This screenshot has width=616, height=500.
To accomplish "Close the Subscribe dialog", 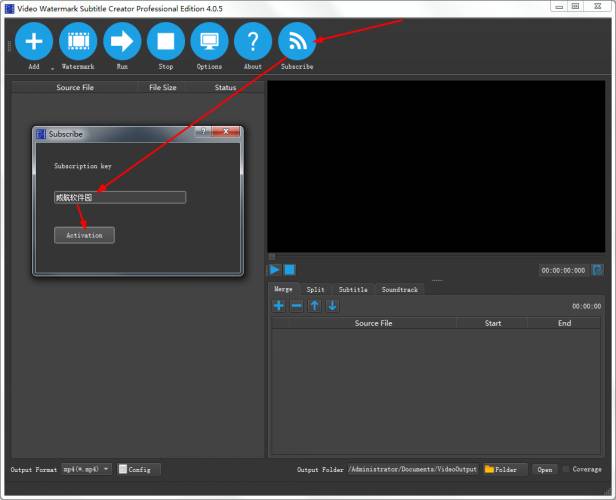I will click(226, 132).
